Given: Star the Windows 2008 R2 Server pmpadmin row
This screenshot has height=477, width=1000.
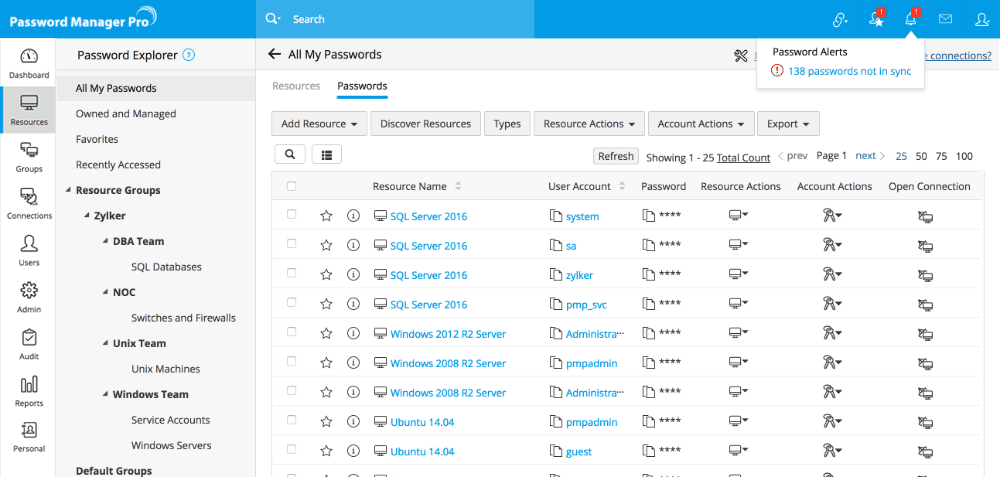Looking at the screenshot, I should click(327, 363).
